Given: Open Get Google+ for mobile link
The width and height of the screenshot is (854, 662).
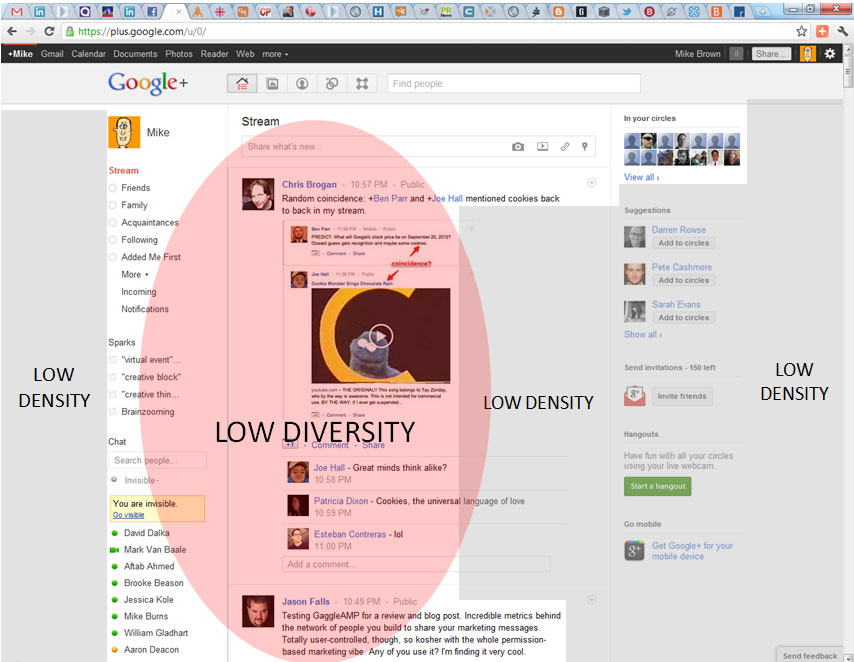Looking at the screenshot, I should (x=692, y=551).
